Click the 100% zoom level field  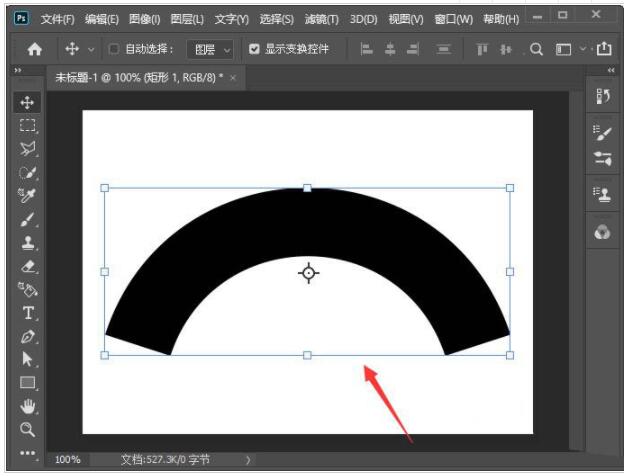68,460
